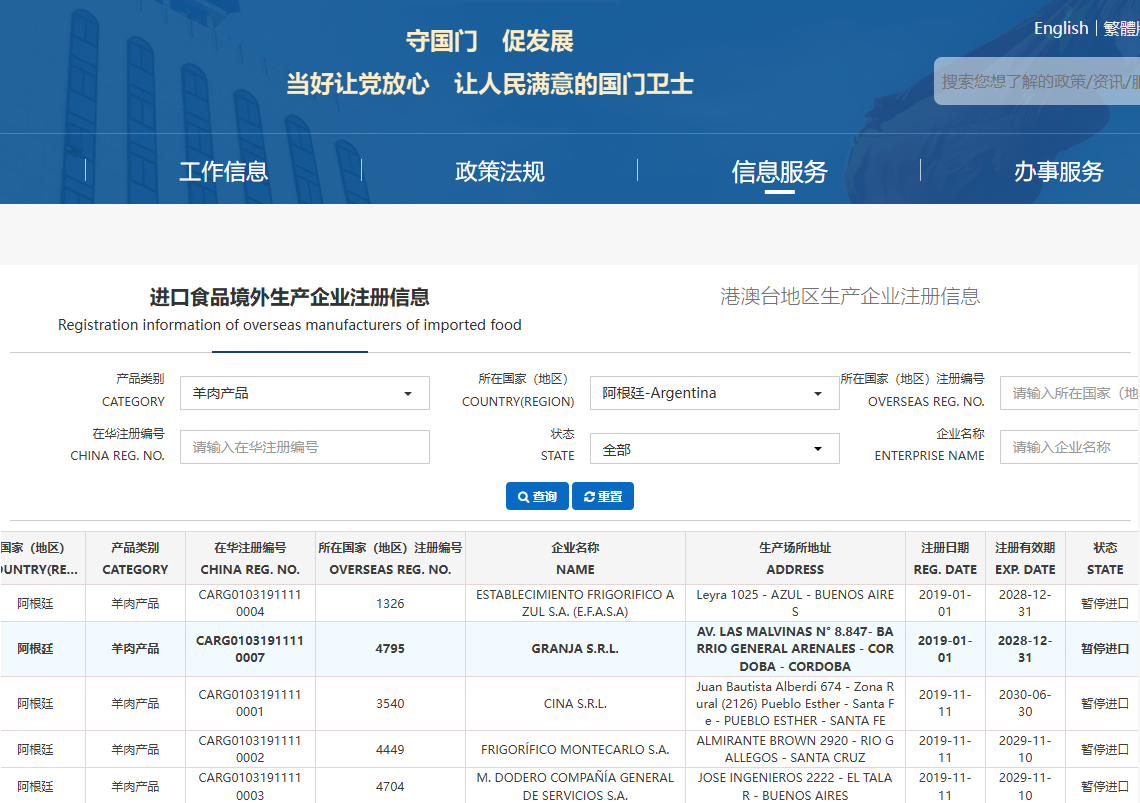Expand the country dropdown showing 阿根廷-Argentina

pos(714,393)
